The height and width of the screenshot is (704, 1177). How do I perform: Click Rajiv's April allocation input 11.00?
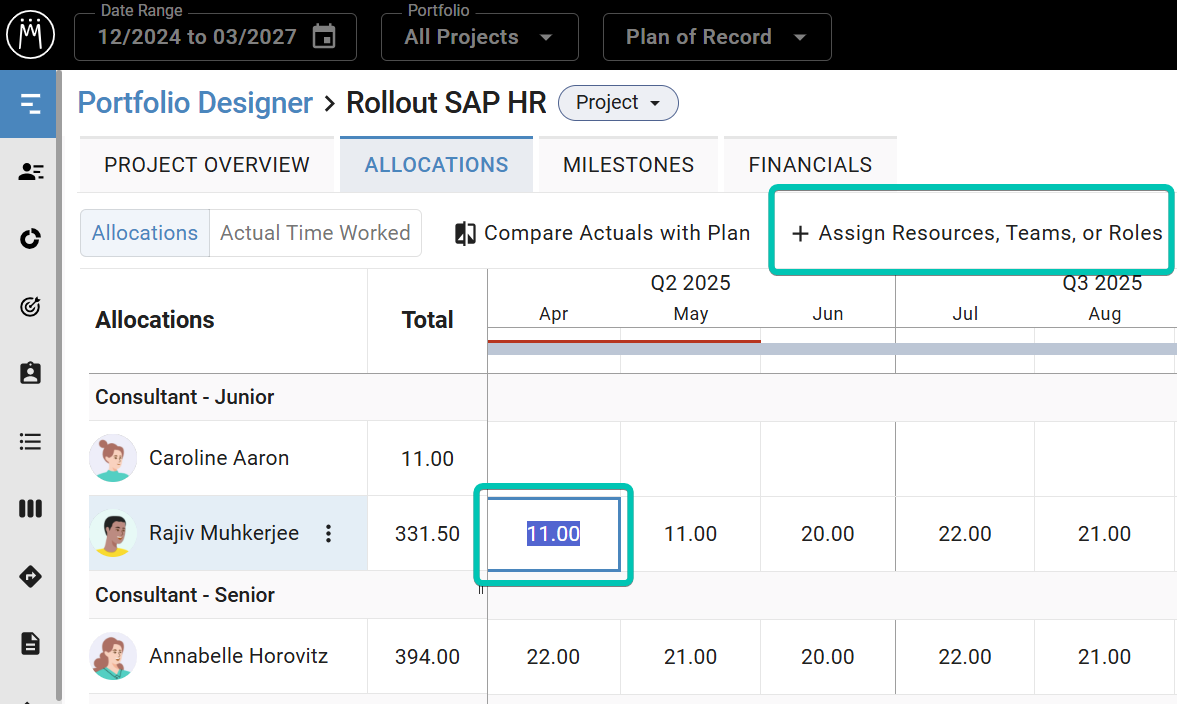pos(553,534)
